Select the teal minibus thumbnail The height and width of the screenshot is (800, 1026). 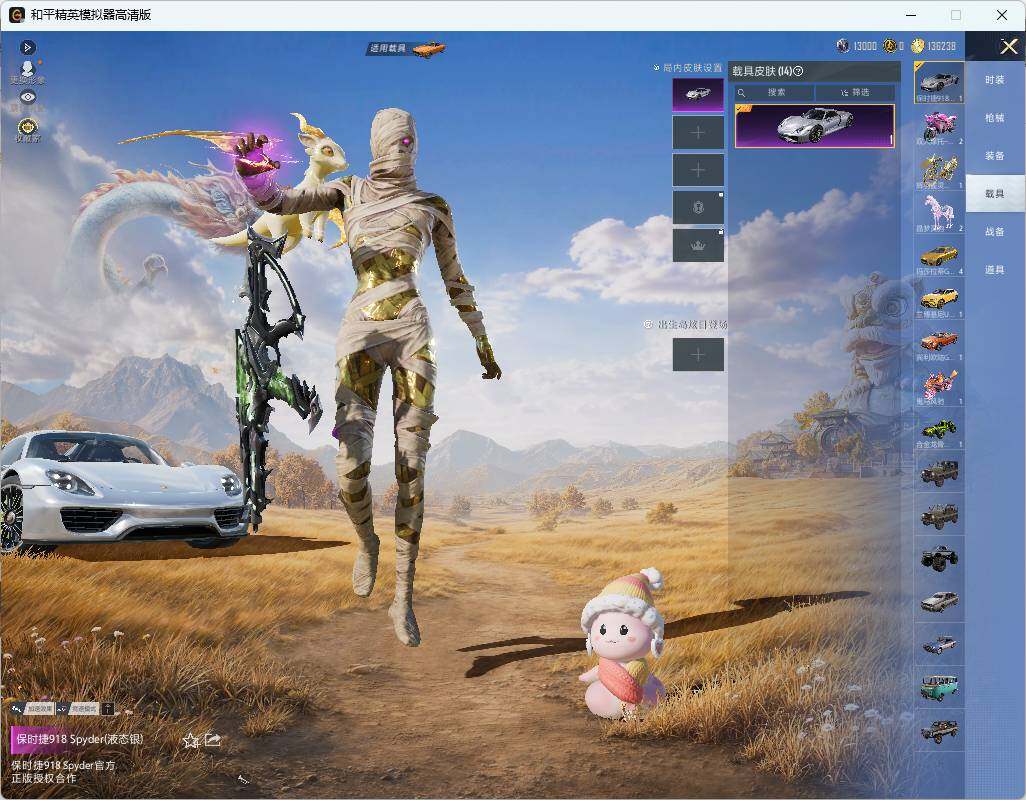(939, 687)
